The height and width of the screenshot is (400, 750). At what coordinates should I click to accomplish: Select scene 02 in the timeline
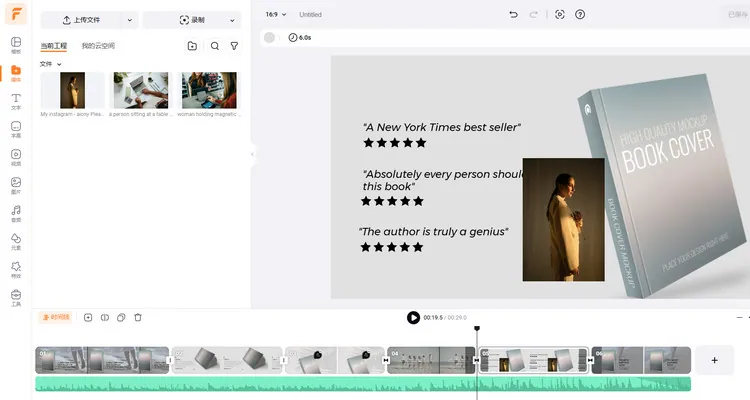coord(227,360)
